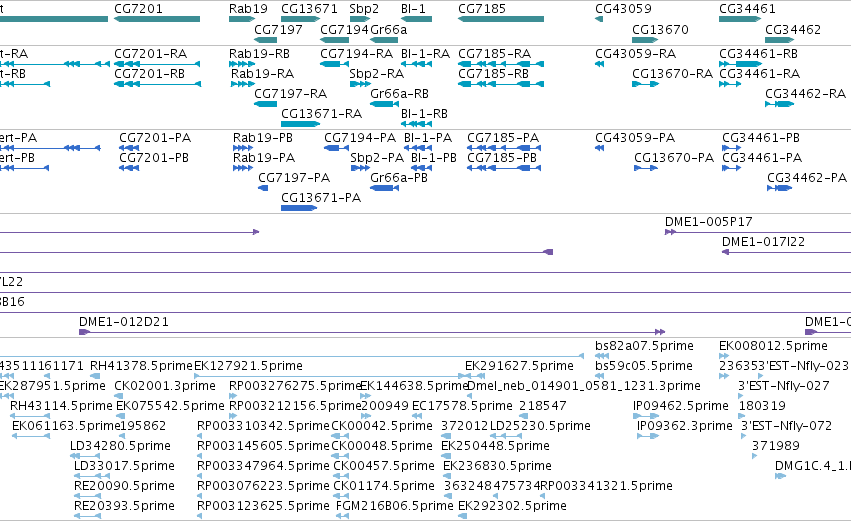The height and width of the screenshot is (521, 851).
Task: Click the Gr66a-RB transcript label
Action: pyautogui.click(x=399, y=93)
